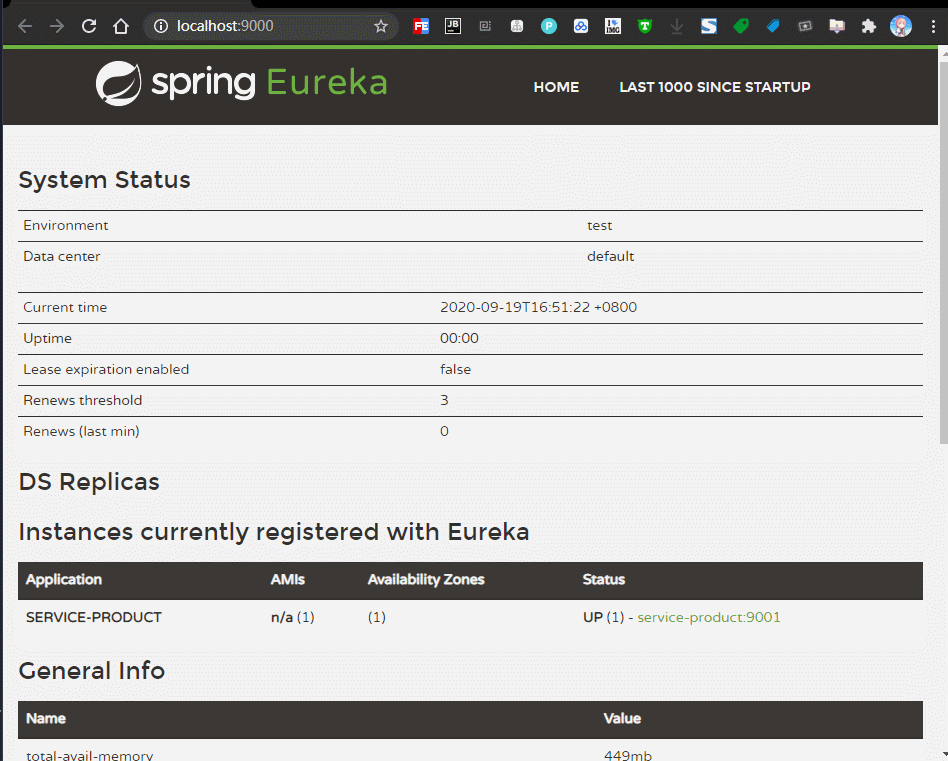Click the AMIs column header
The height and width of the screenshot is (761, 948).
(287, 580)
